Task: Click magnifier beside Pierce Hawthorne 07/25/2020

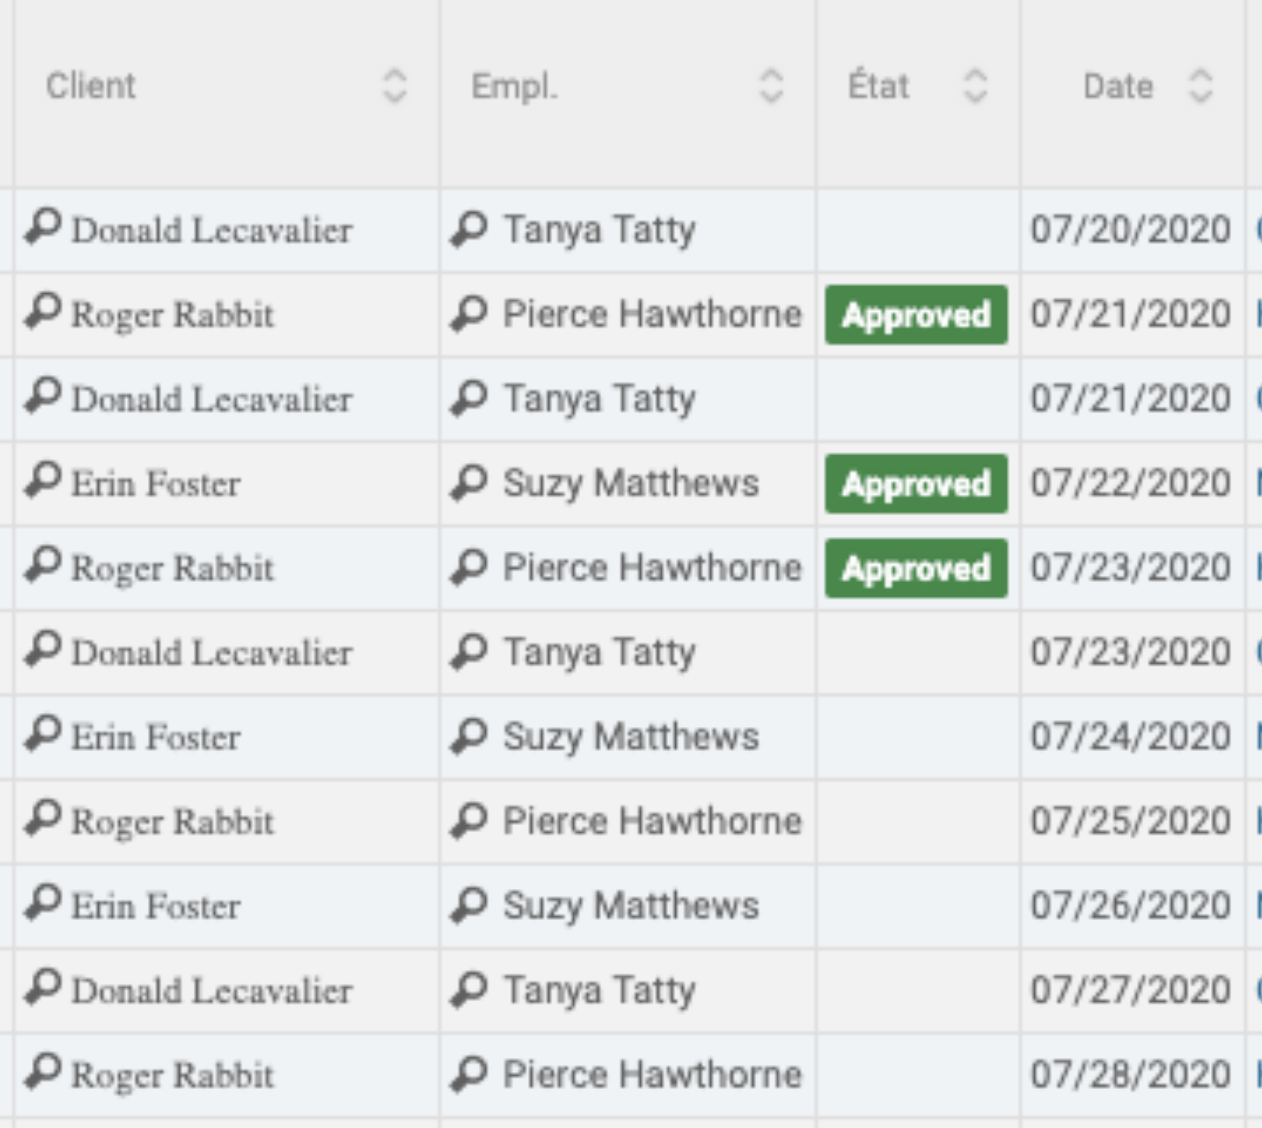Action: click(469, 821)
